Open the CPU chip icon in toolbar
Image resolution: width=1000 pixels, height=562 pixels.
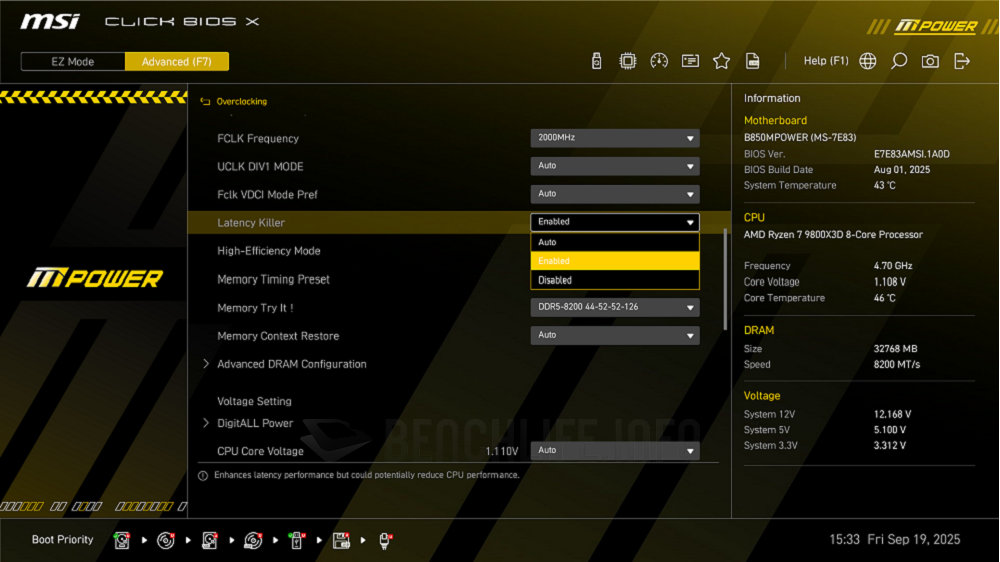click(628, 61)
